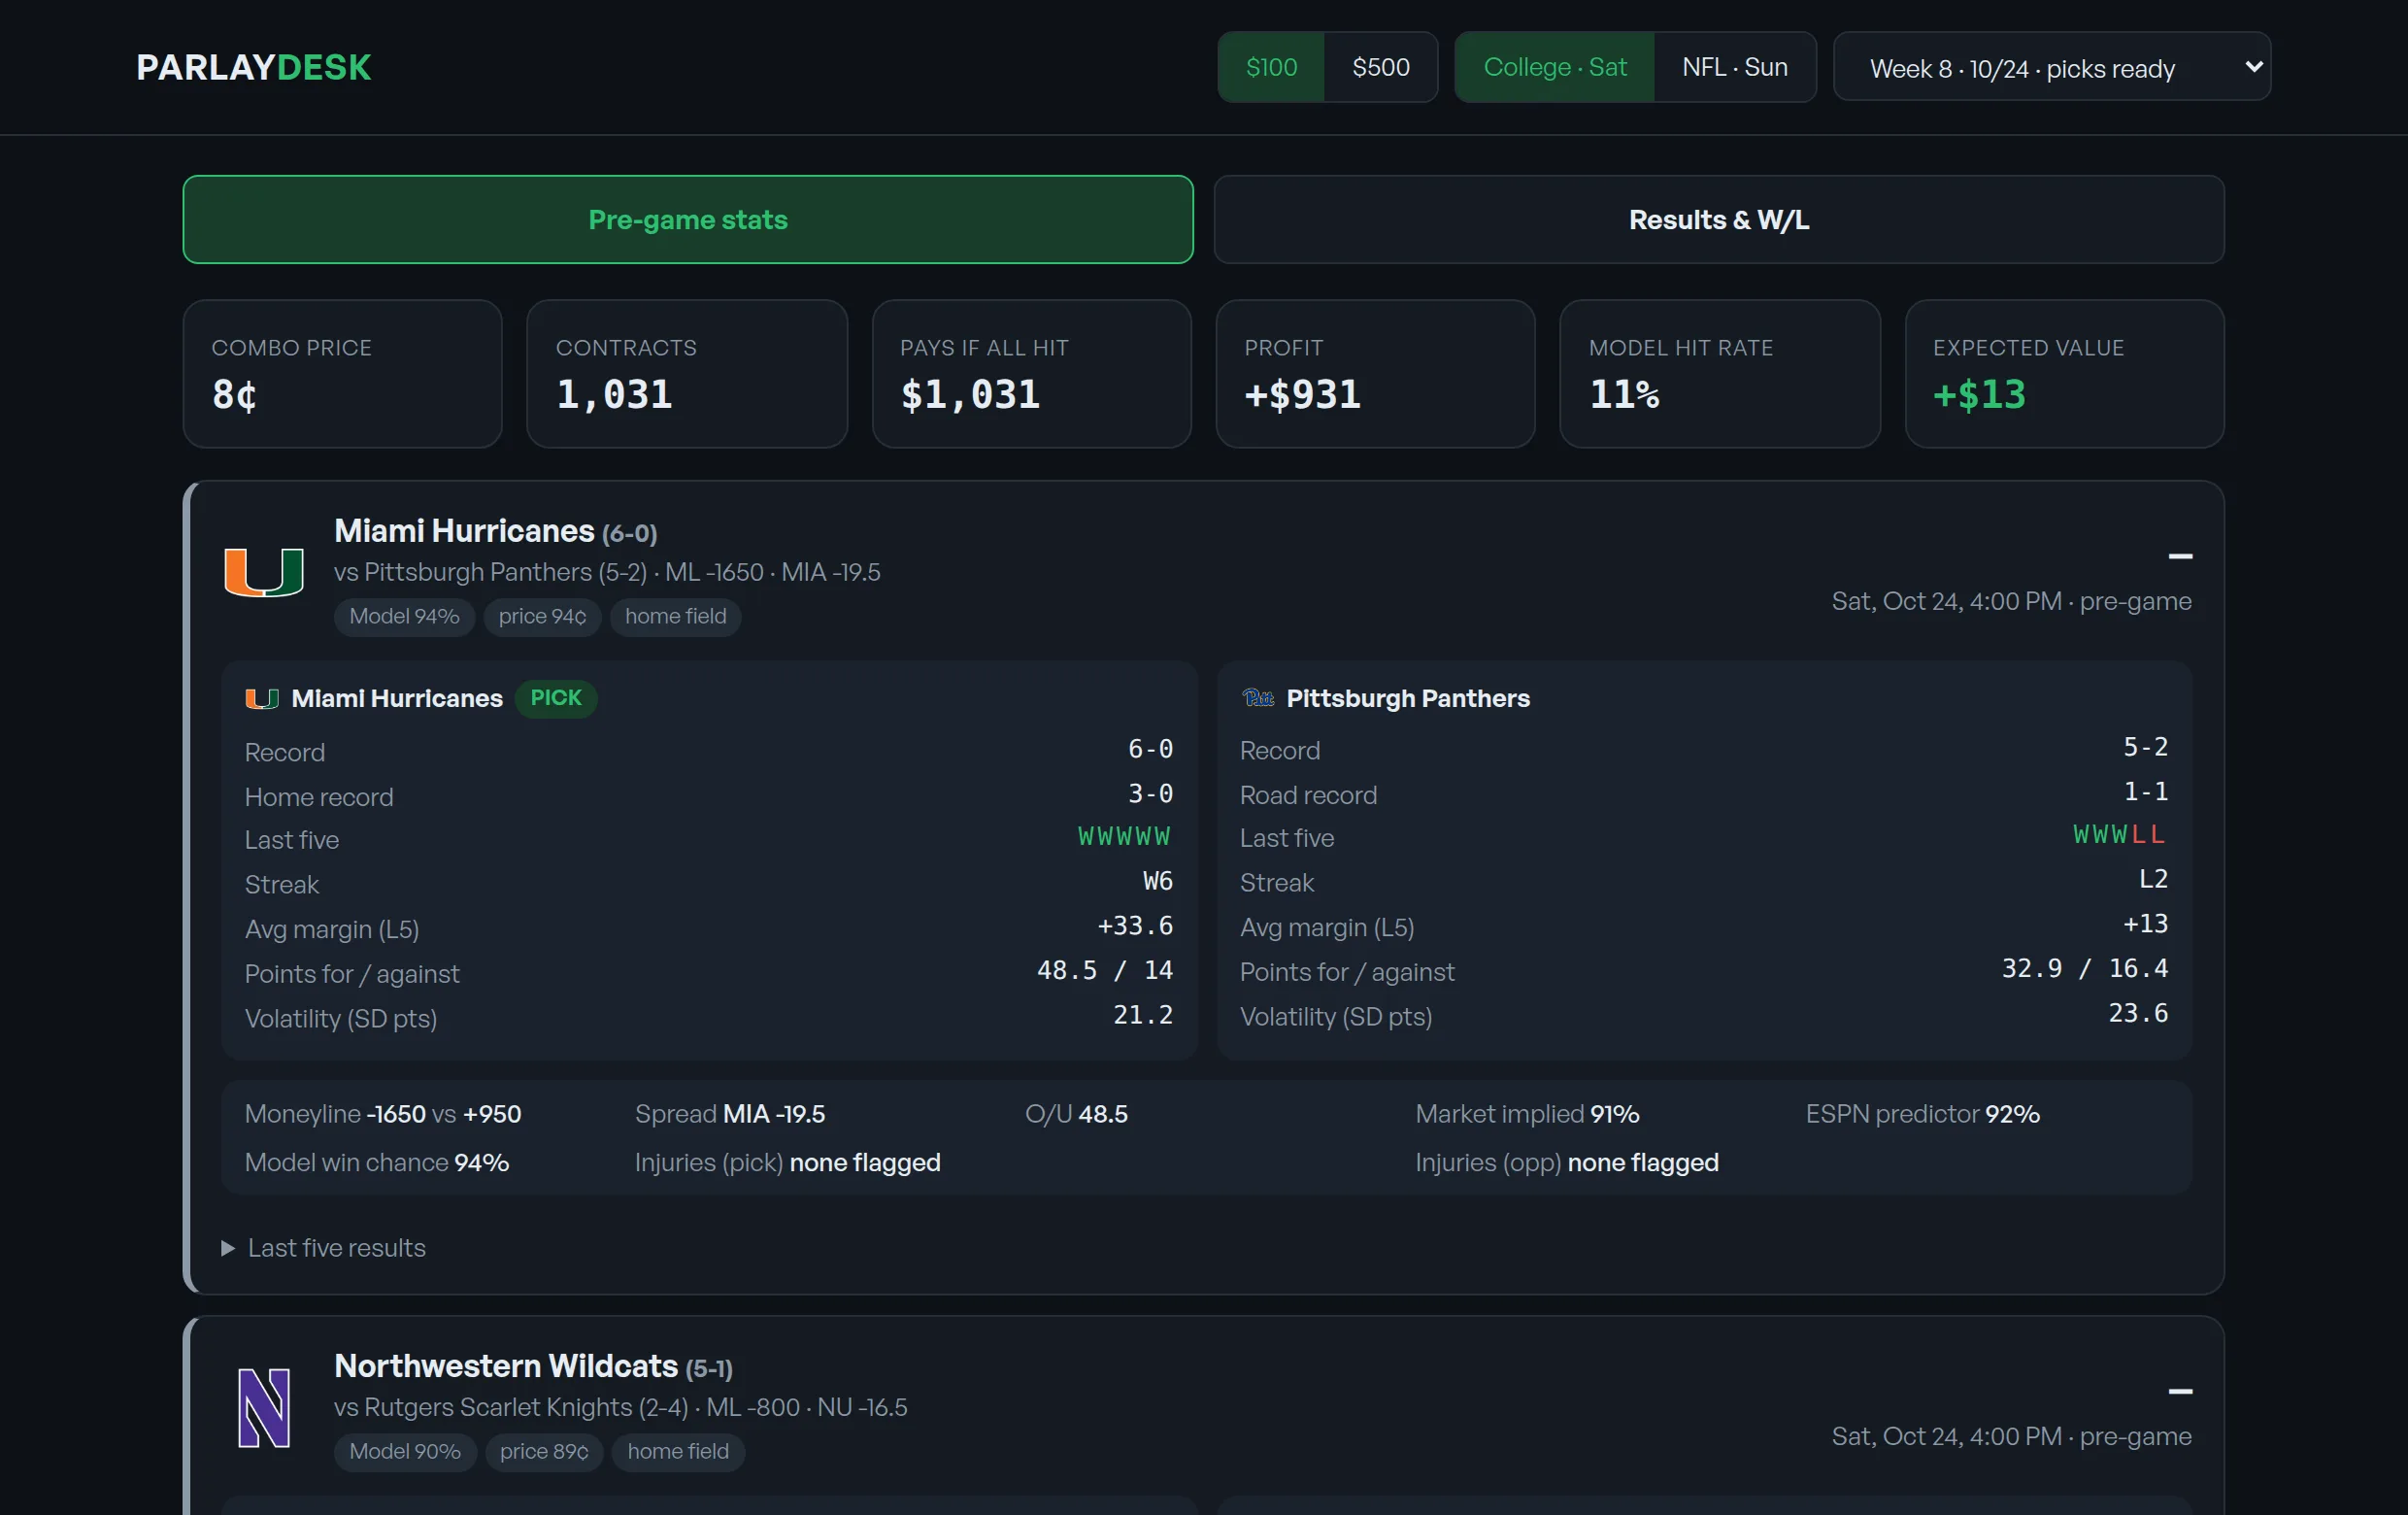Click the Moneyline -1650 vs +950 text
This screenshot has width=2408, height=1515.
(x=383, y=1114)
